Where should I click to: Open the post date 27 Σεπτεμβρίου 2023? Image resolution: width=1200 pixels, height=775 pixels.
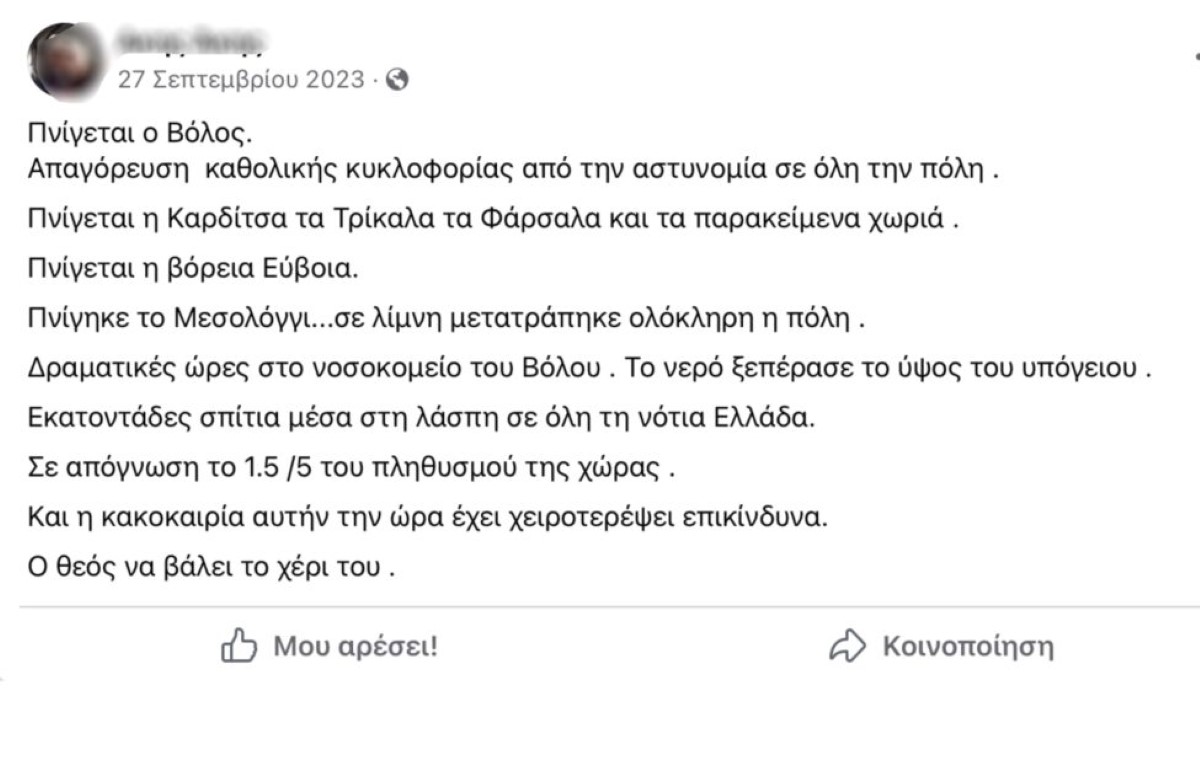pos(241,80)
